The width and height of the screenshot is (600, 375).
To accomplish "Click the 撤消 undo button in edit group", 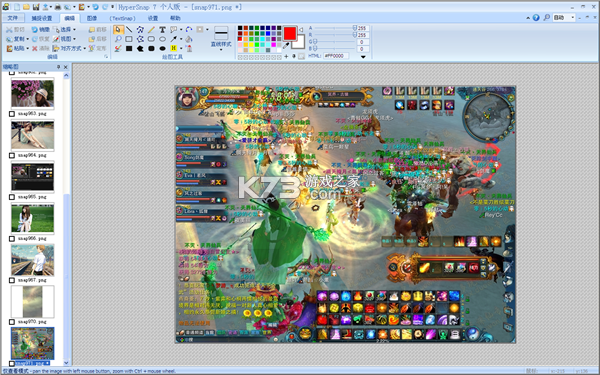I will (x=41, y=29).
